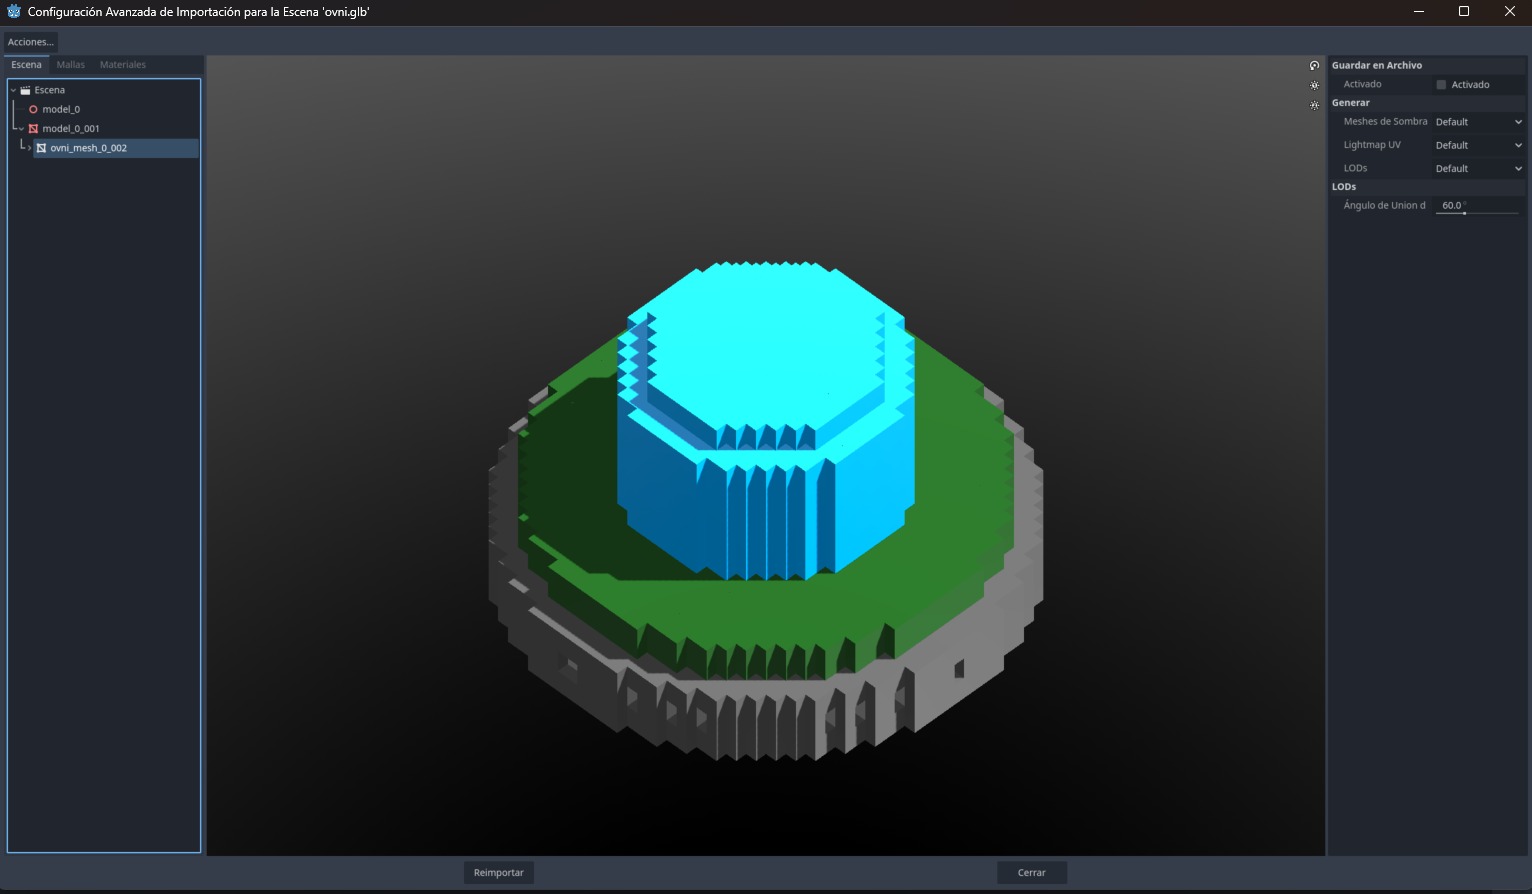Click the Ángulo de Unión slider handle
1532x894 pixels.
1464,213
